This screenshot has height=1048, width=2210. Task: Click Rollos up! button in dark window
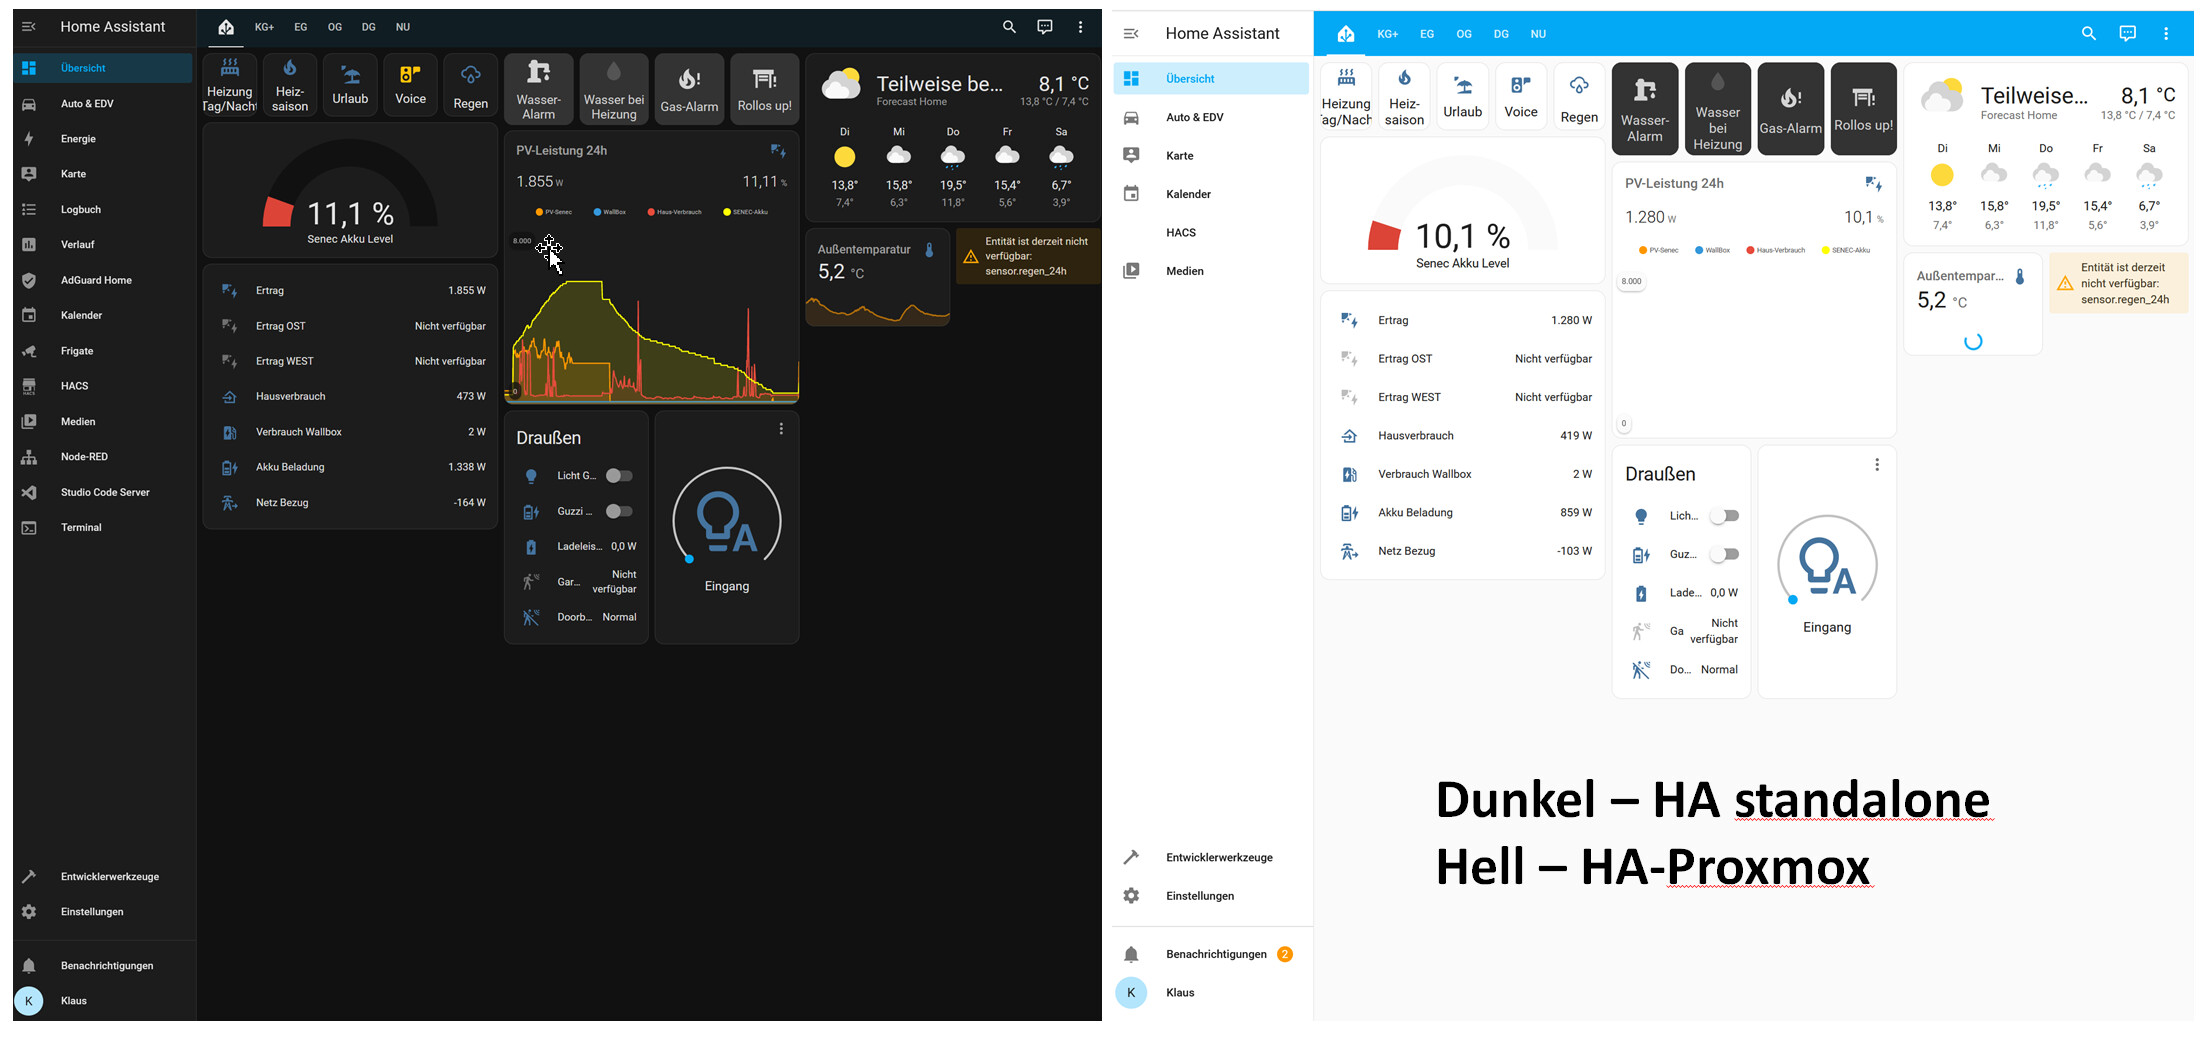click(764, 88)
